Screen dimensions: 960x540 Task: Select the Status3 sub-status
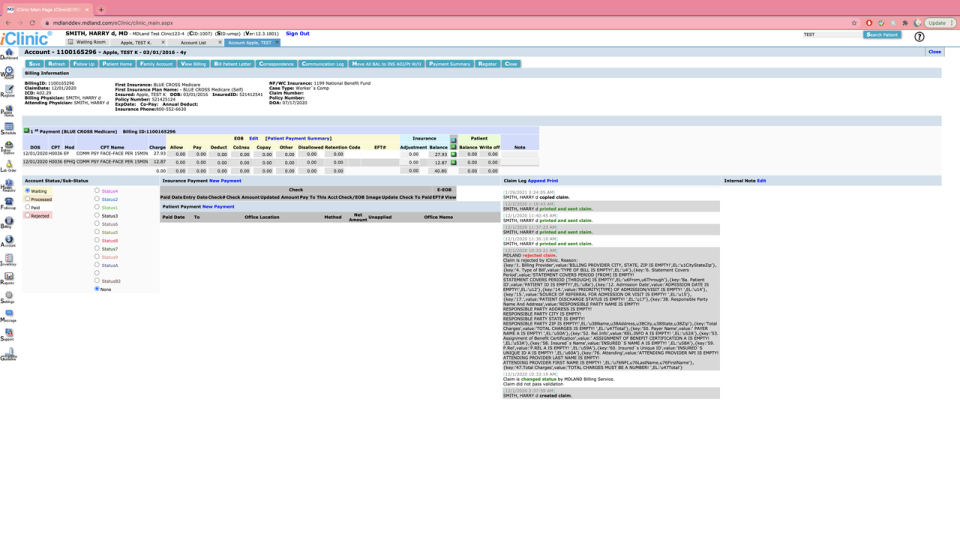pyautogui.click(x=97, y=216)
